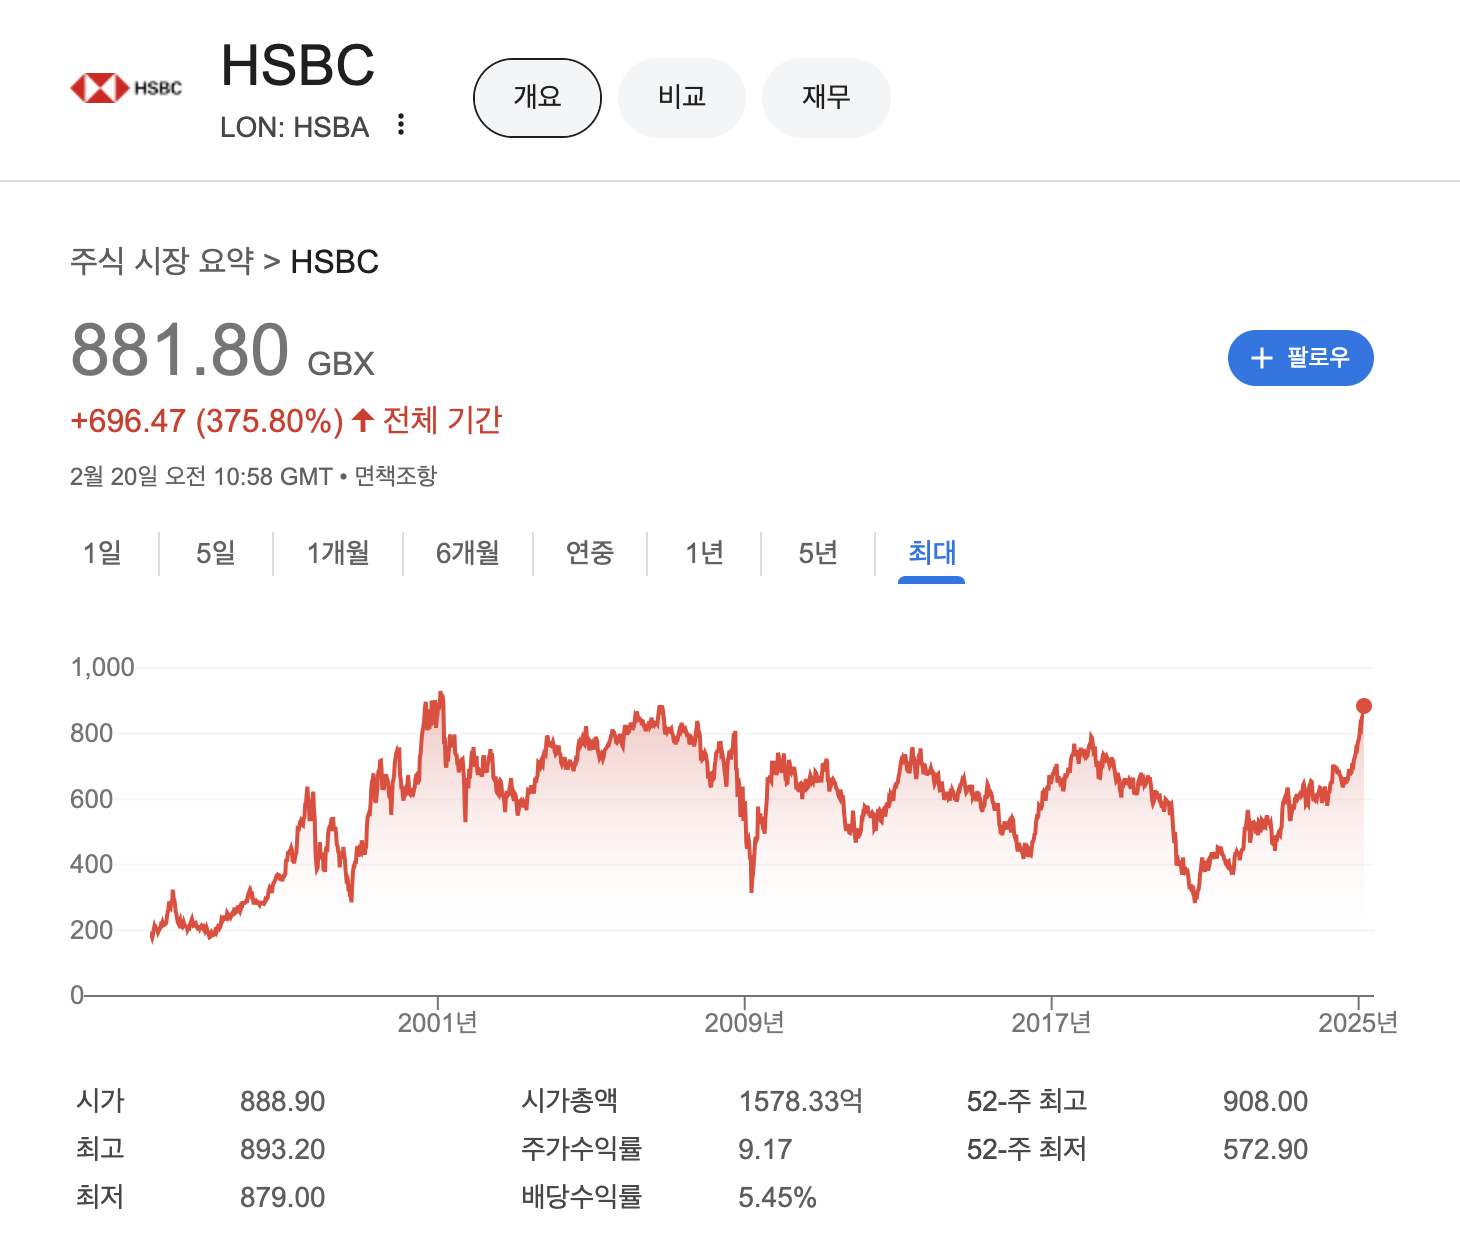The height and width of the screenshot is (1248, 1460).
Task: Click the 200 y-axis label
Action: (91, 930)
